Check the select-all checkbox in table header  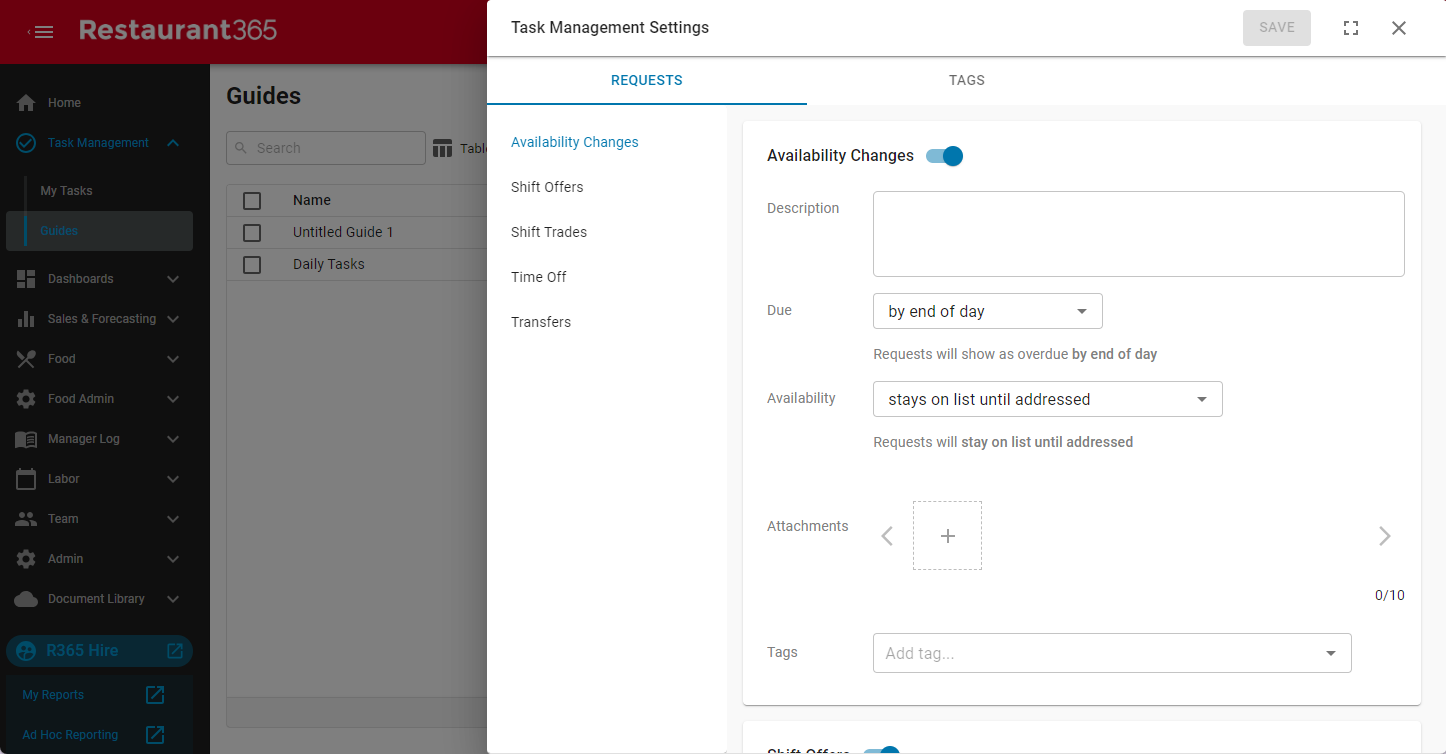(x=252, y=201)
